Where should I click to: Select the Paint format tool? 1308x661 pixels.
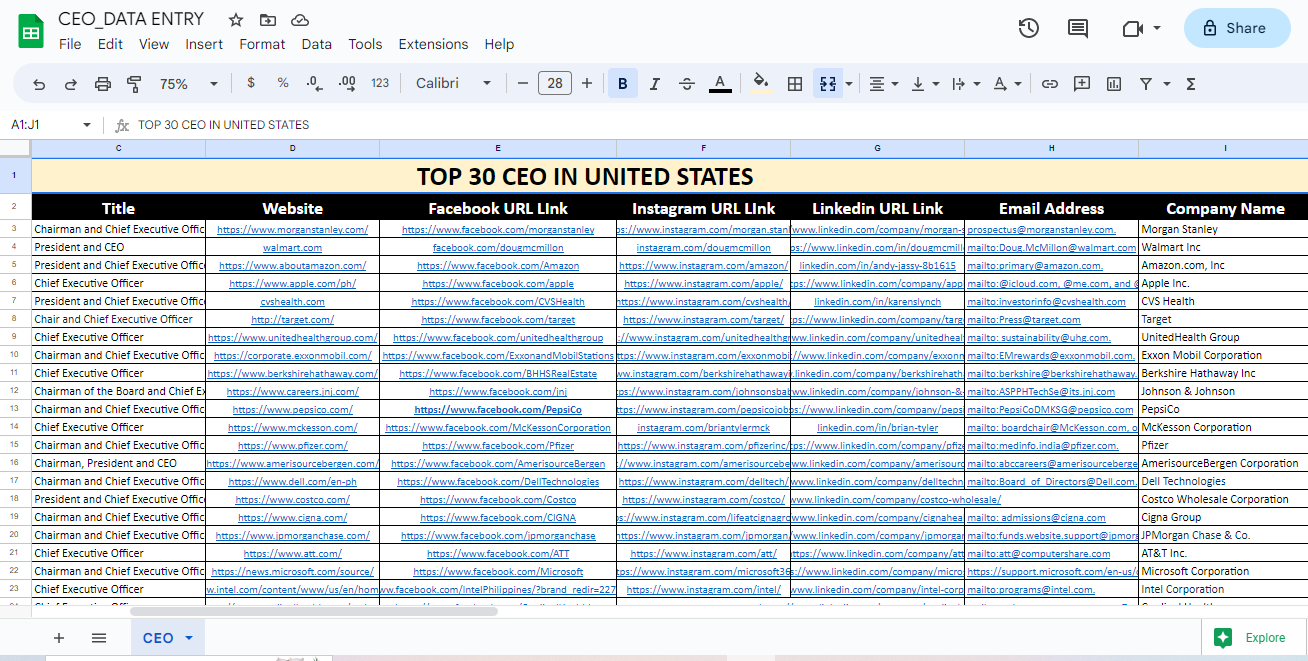(x=135, y=84)
